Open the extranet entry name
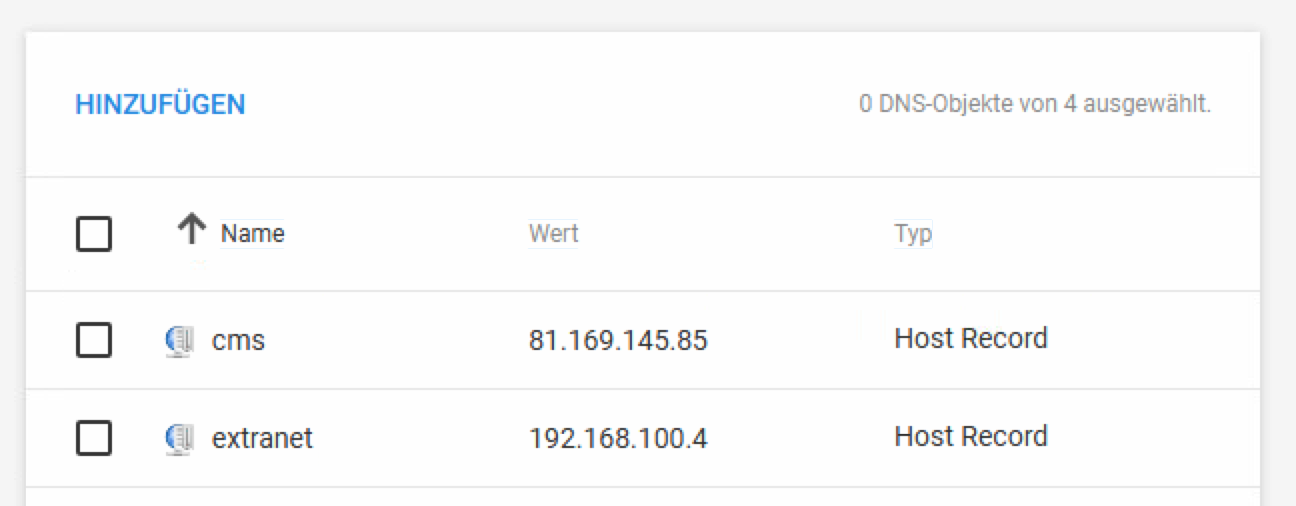The image size is (1296, 506). pyautogui.click(x=262, y=438)
